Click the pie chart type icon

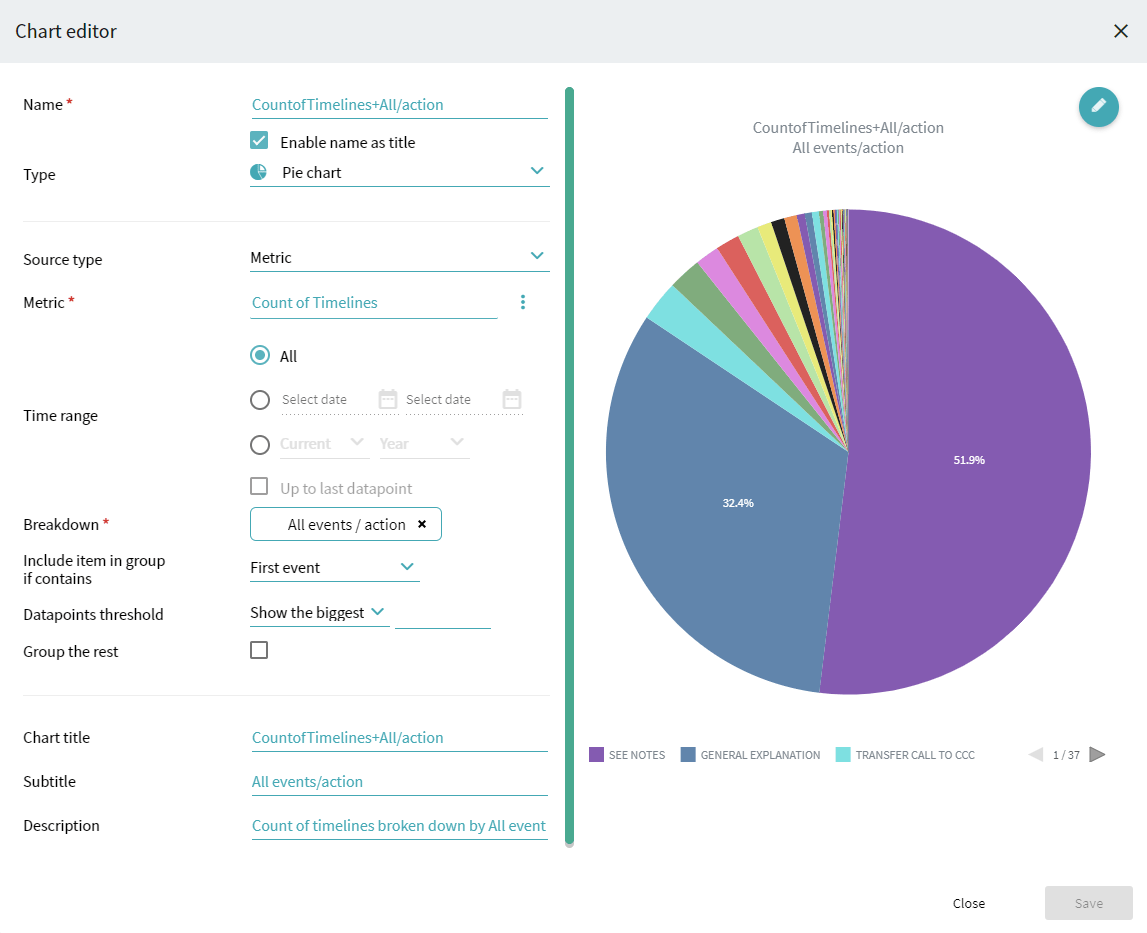[x=258, y=173]
